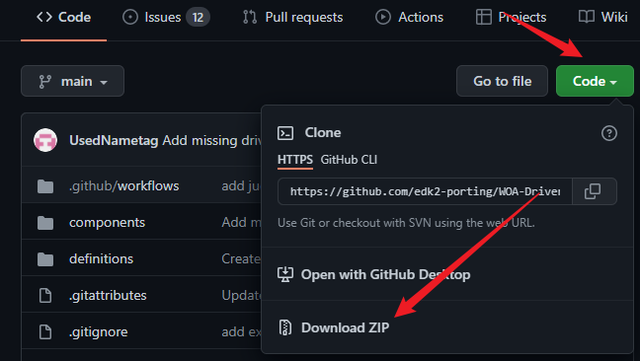Click commit message beside components folder

(x=241, y=223)
